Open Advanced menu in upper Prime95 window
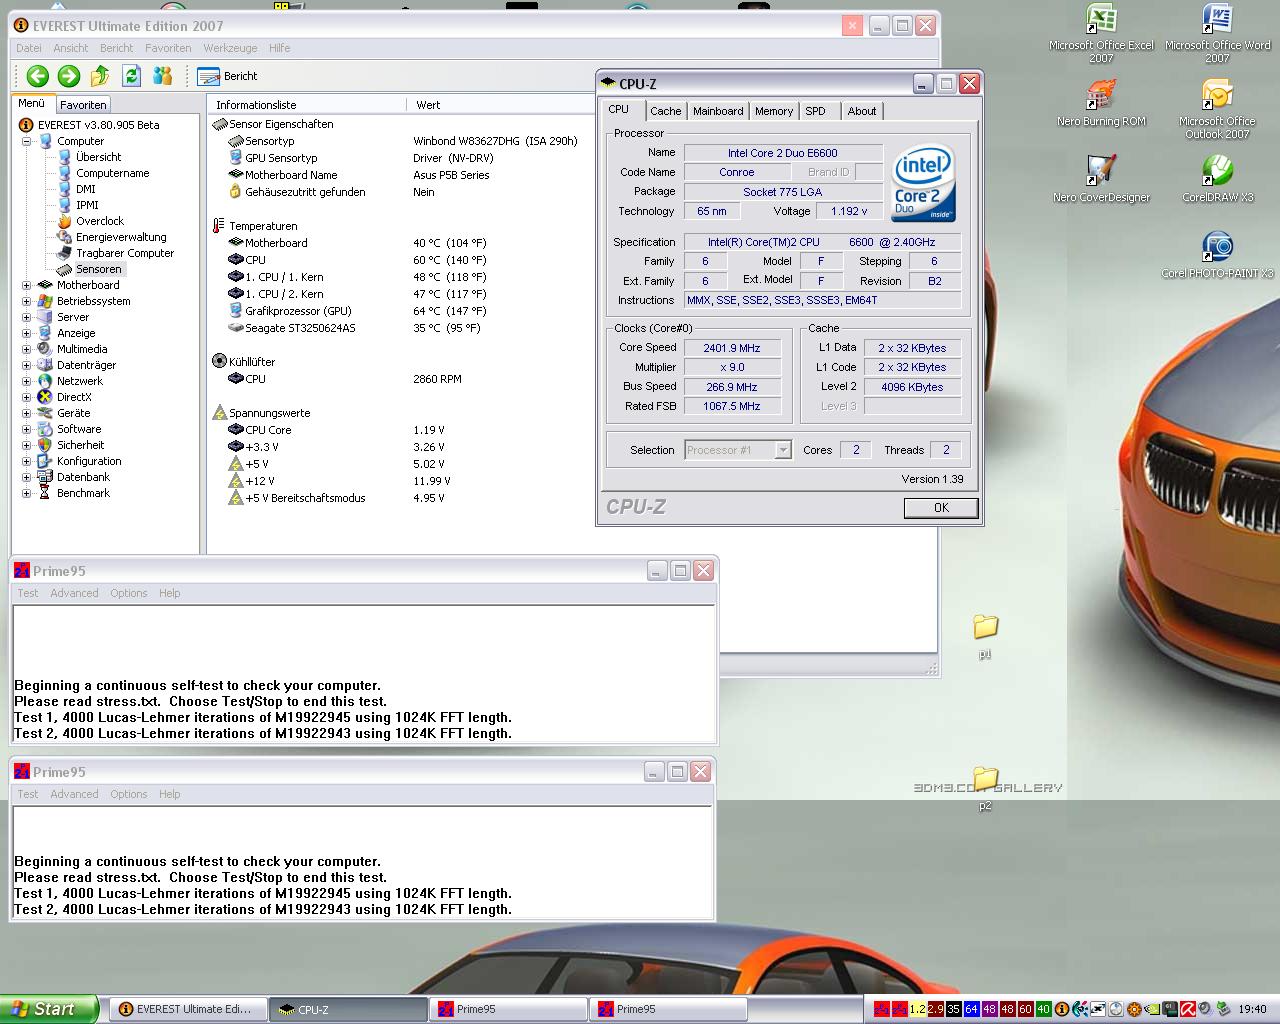The width and height of the screenshot is (1280, 1024). 75,593
